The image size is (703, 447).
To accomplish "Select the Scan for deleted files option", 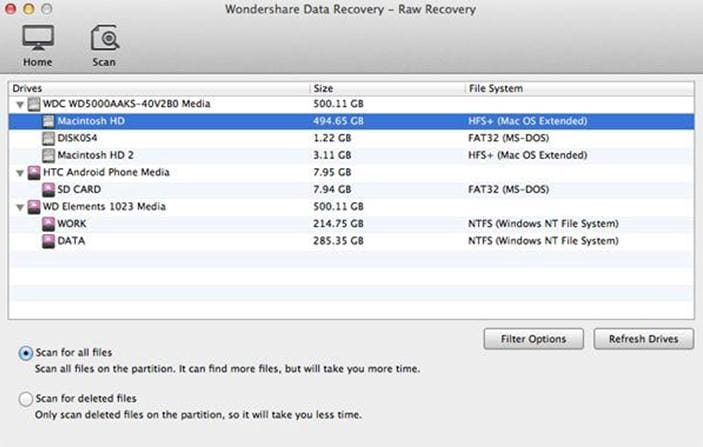I will coord(26,399).
